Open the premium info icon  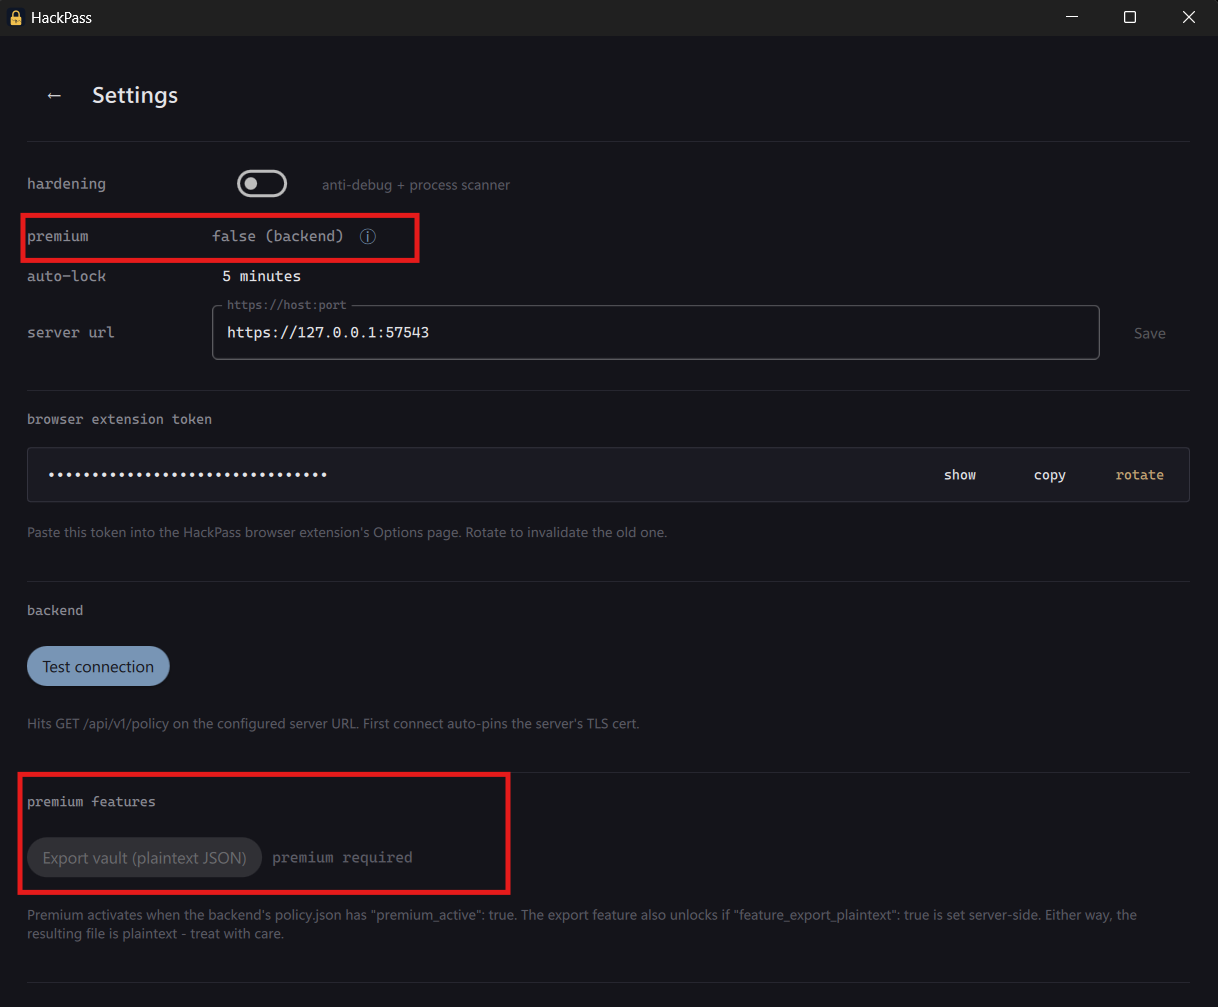point(368,237)
